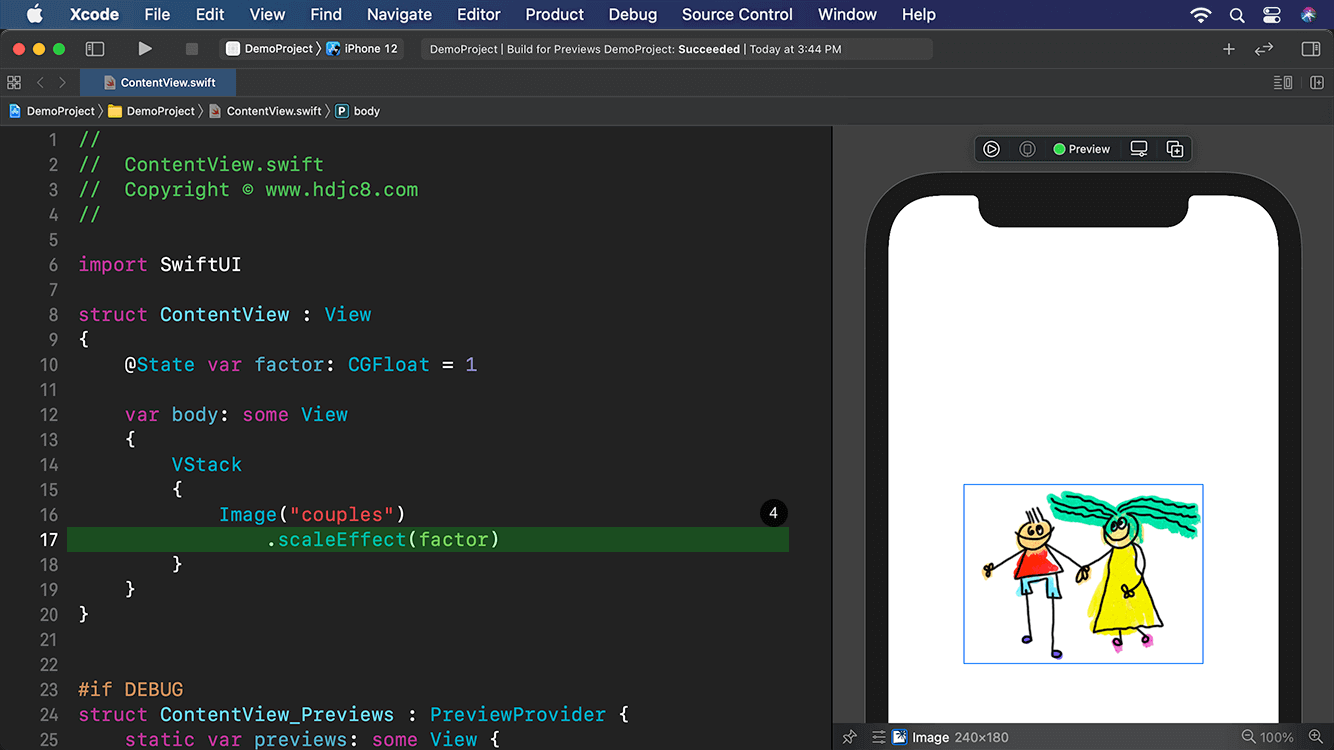Toggle the navigator sidebar
The height and width of the screenshot is (750, 1334).
pyautogui.click(x=95, y=48)
